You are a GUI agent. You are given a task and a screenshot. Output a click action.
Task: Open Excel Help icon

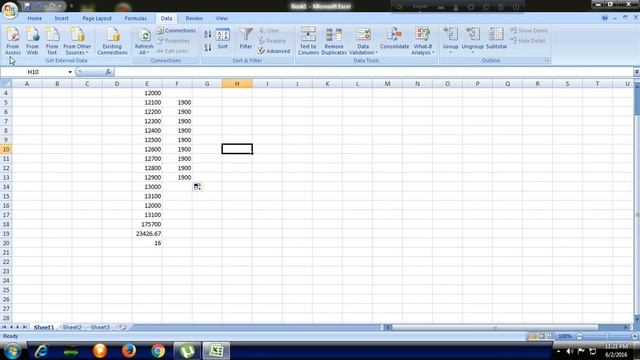[x=604, y=18]
